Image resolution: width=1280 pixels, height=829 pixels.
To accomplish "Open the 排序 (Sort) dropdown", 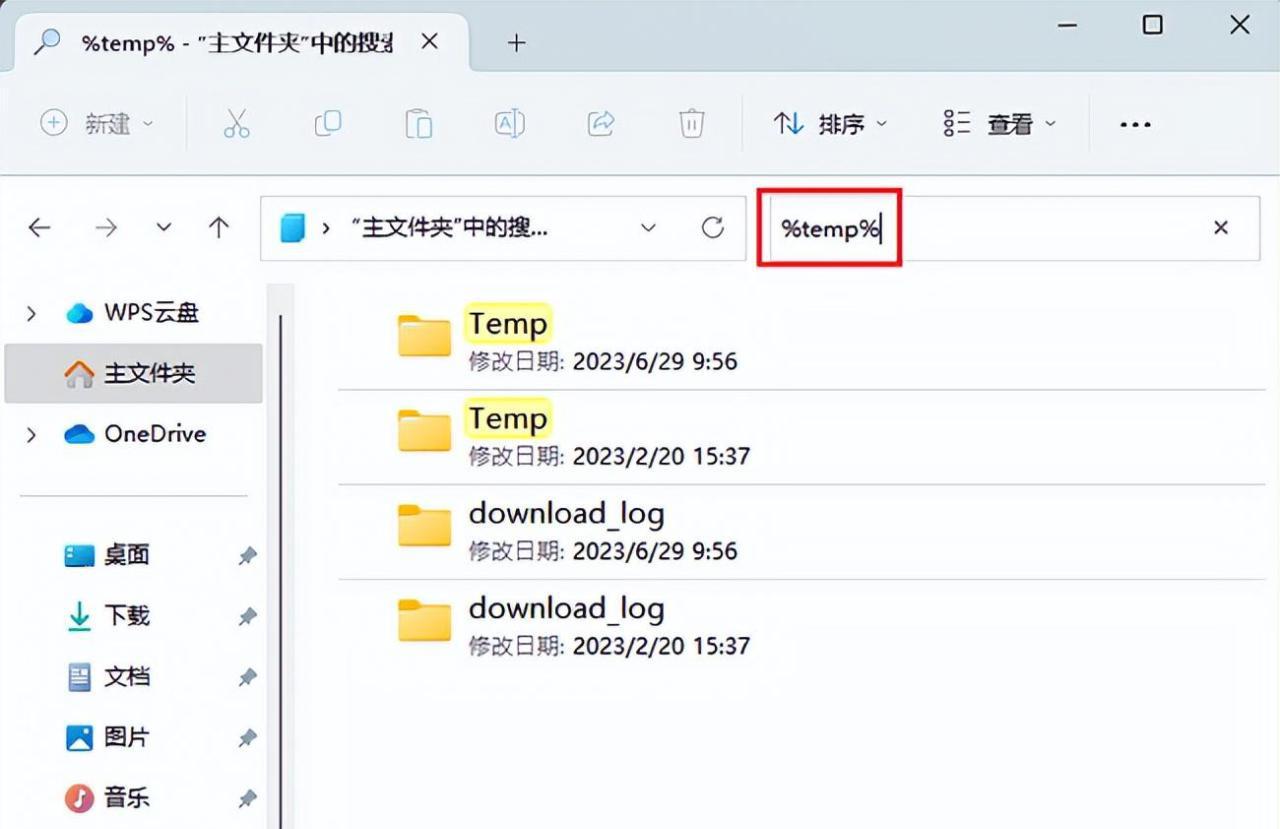I will [x=830, y=124].
